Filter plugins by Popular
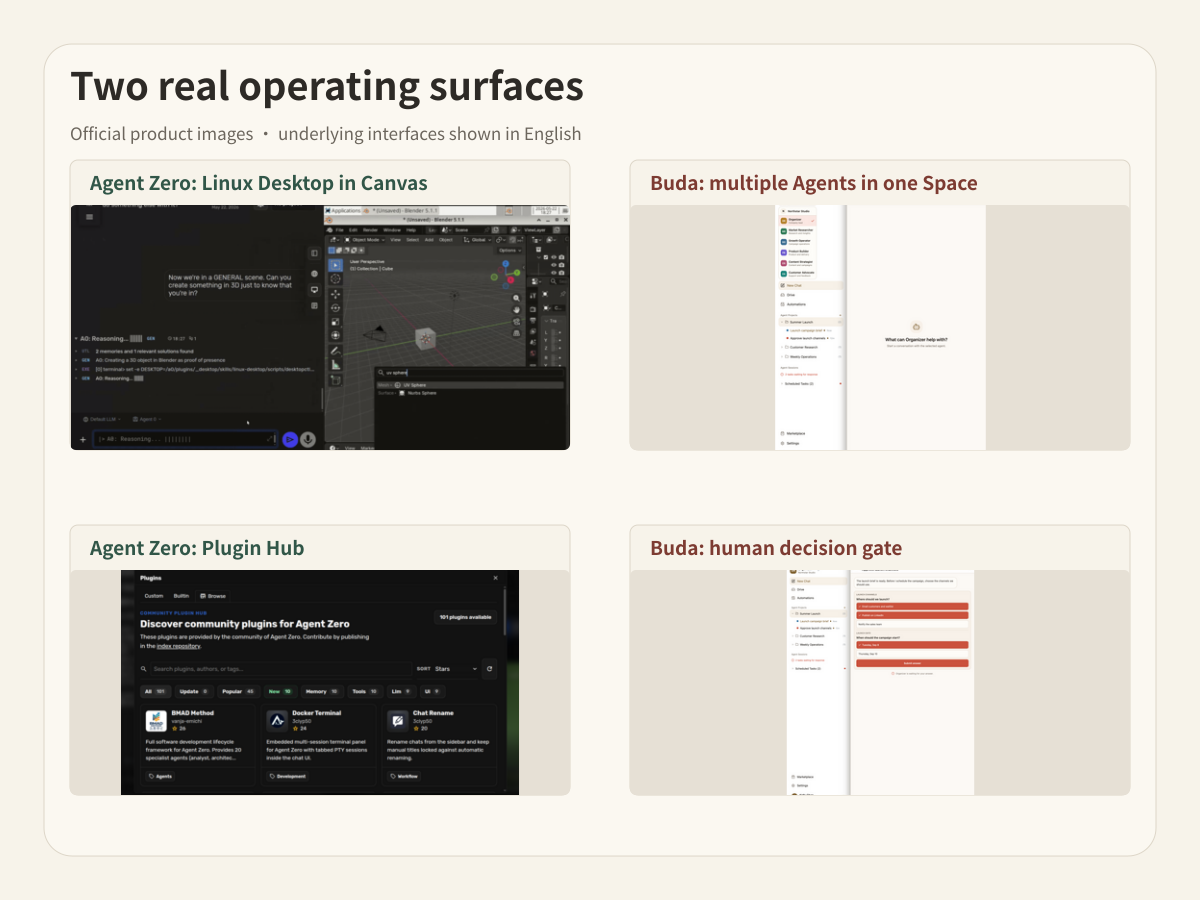1200x900 pixels. pyautogui.click(x=238, y=692)
